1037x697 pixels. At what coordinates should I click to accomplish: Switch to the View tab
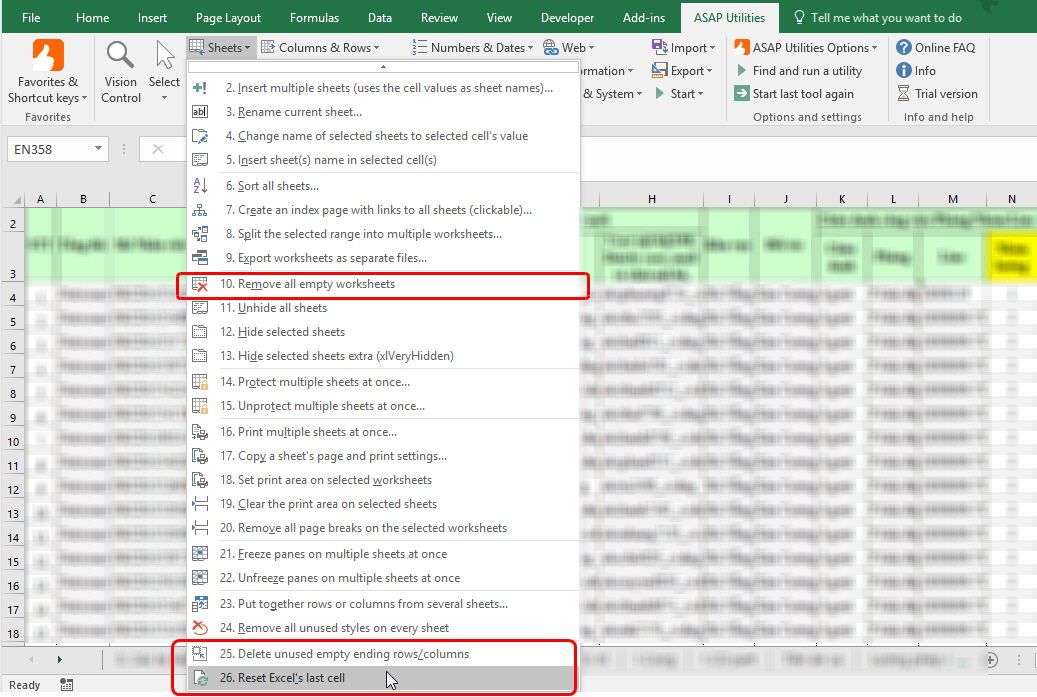(x=499, y=18)
